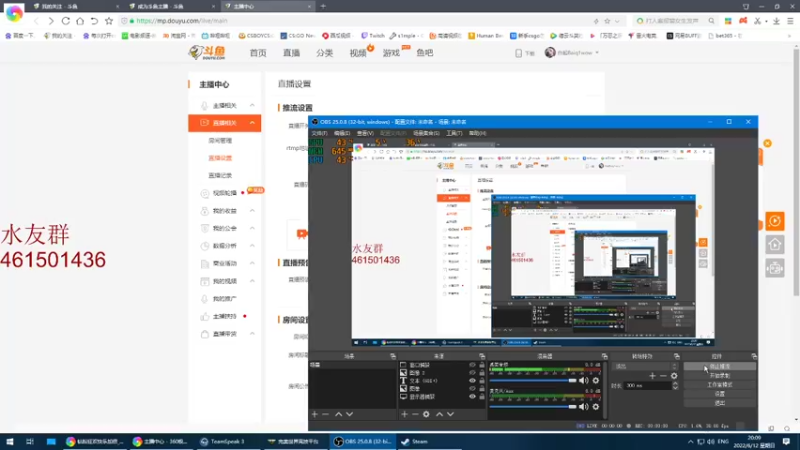This screenshot has height=450, width=800.
Task: Click the 退出 button in OBS controls
Action: click(719, 403)
